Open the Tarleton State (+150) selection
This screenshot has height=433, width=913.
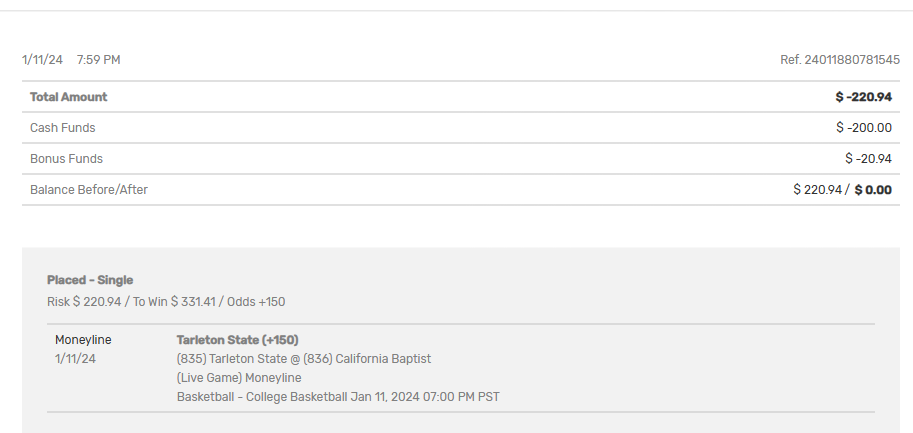pyautogui.click(x=237, y=340)
